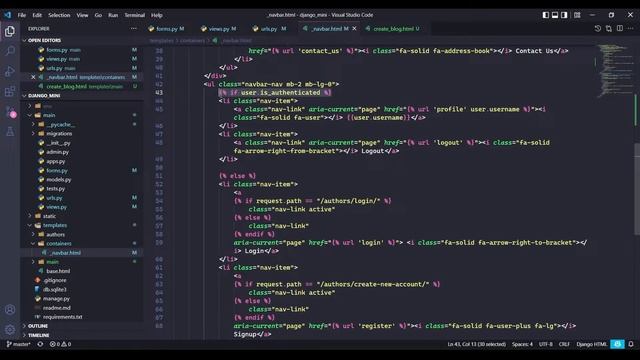Open the Help menu
The height and width of the screenshot is (360, 640).
click(x=157, y=15)
